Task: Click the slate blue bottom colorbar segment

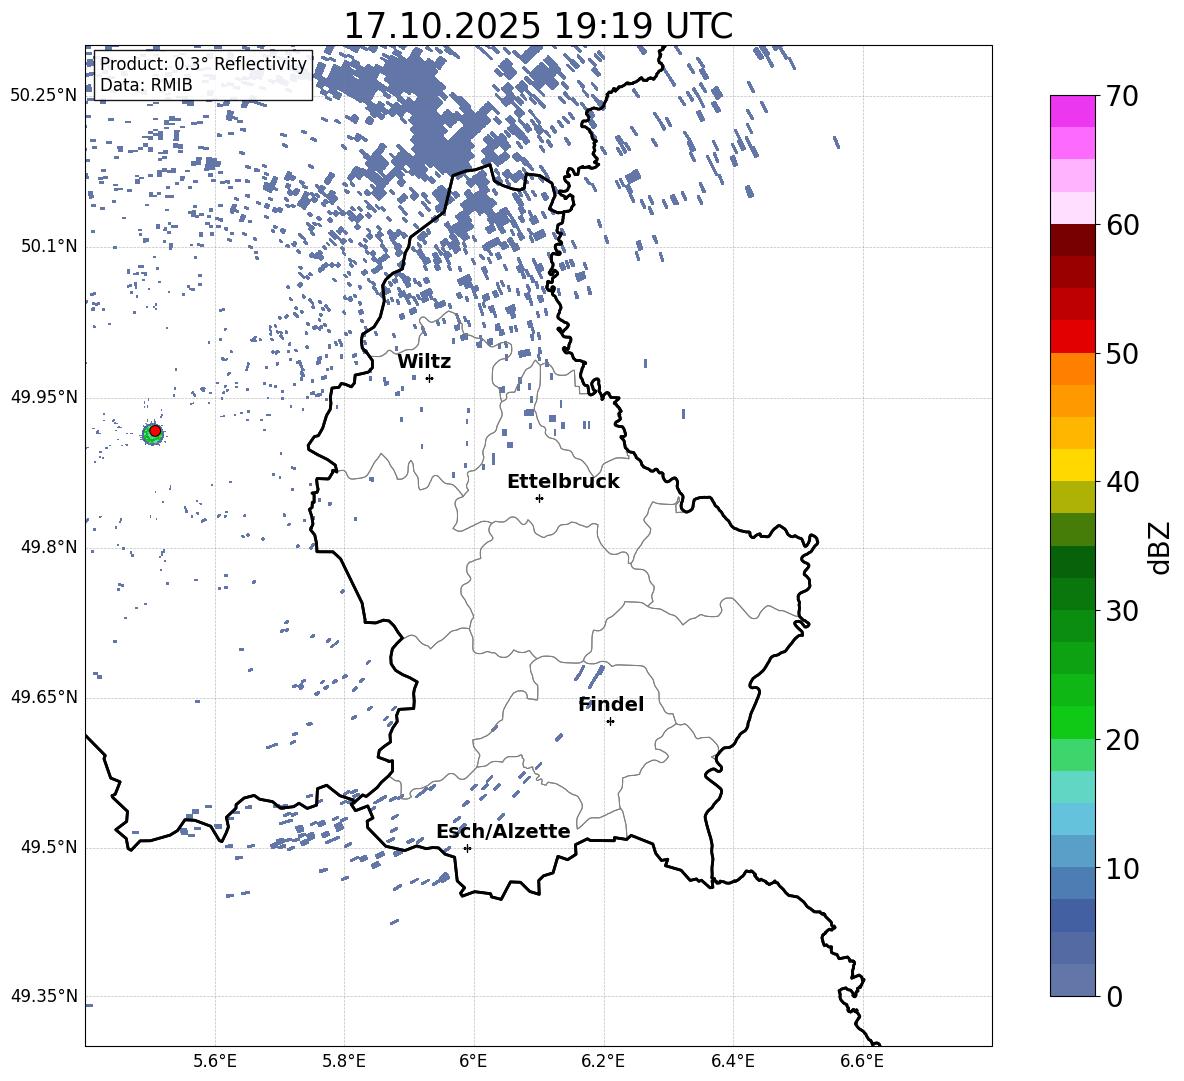Action: tap(1072, 980)
